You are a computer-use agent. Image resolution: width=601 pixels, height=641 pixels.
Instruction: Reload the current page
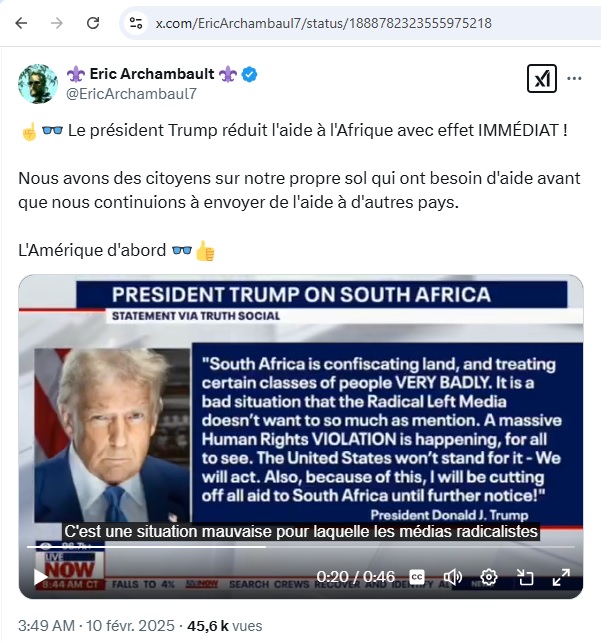(x=93, y=23)
